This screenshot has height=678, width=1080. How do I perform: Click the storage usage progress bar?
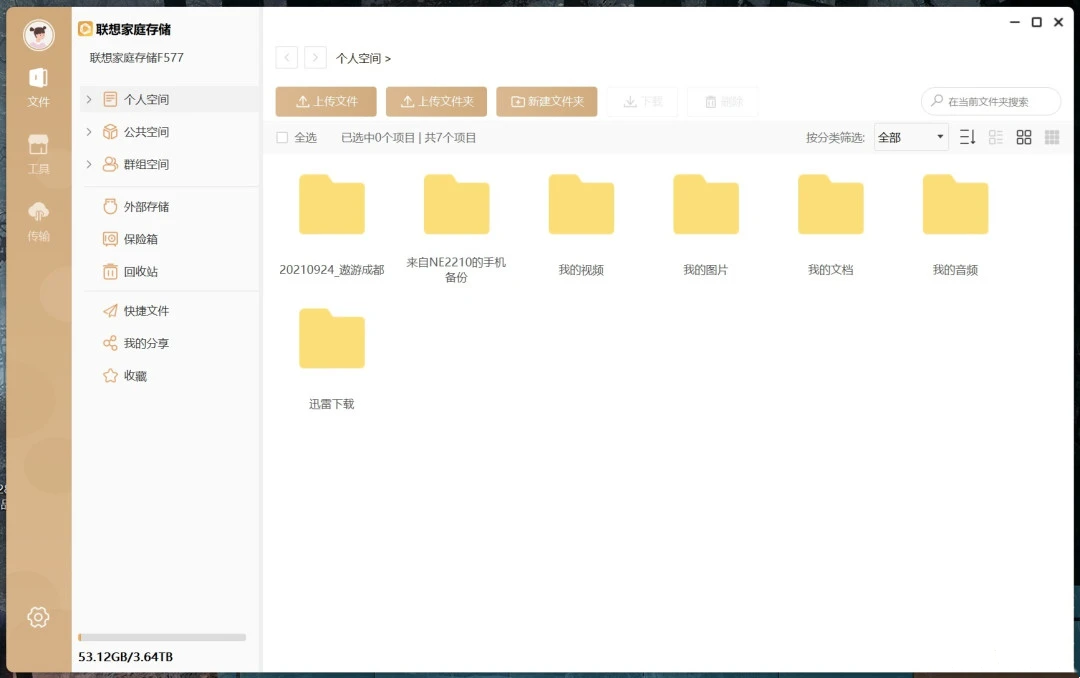click(x=162, y=637)
